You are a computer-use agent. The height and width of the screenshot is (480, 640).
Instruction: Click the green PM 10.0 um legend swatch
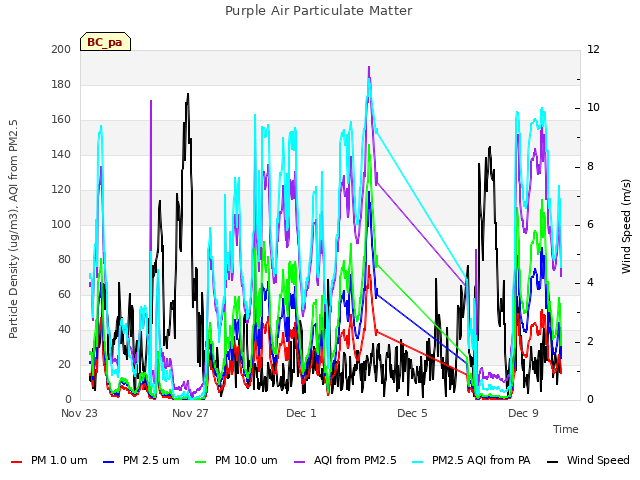[201, 462]
